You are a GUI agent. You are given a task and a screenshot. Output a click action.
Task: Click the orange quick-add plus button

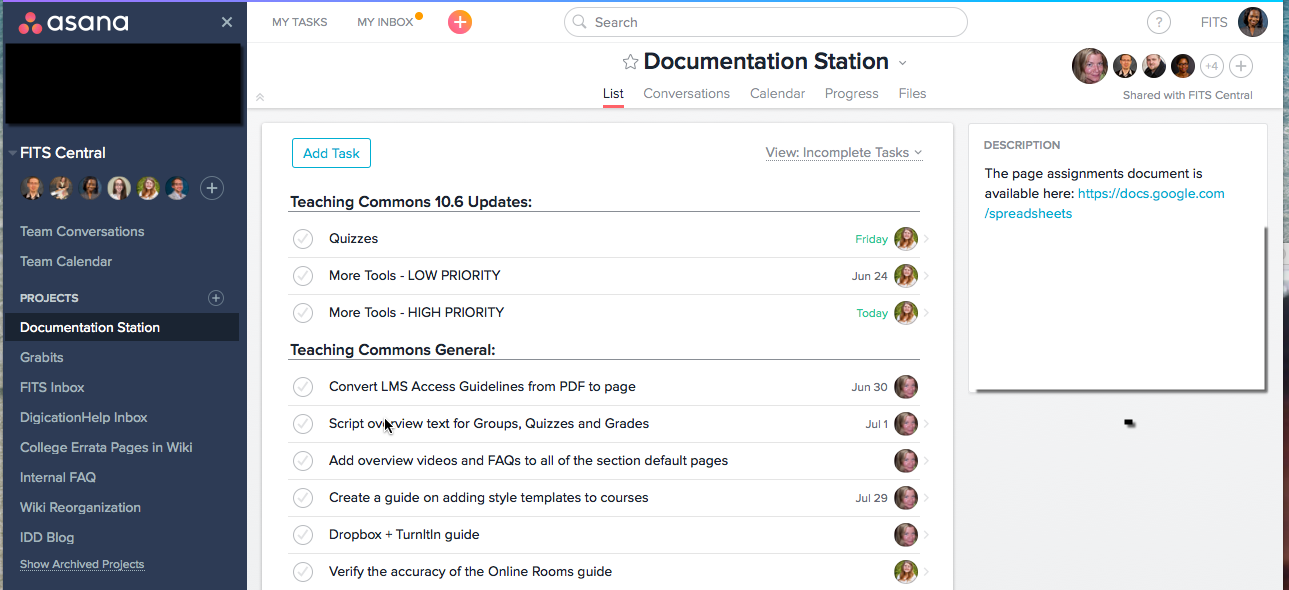(x=460, y=22)
